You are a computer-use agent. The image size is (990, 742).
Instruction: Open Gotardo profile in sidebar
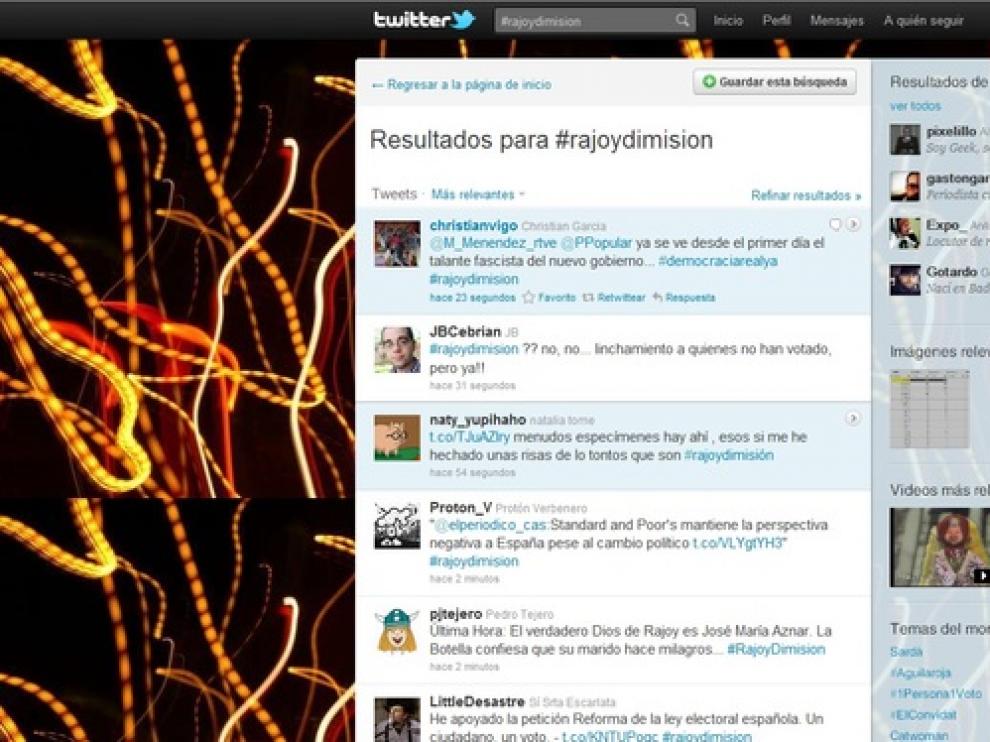coord(951,272)
